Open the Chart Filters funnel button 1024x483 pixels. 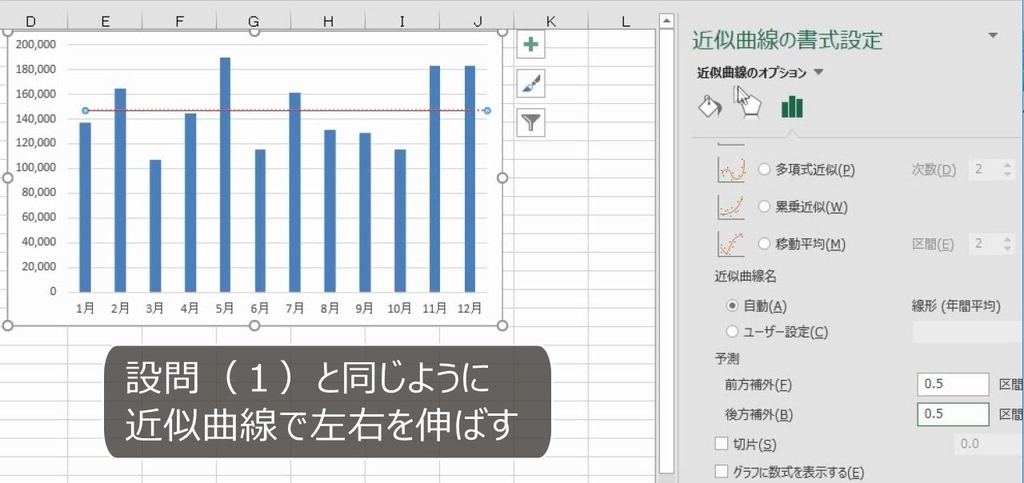tap(531, 123)
